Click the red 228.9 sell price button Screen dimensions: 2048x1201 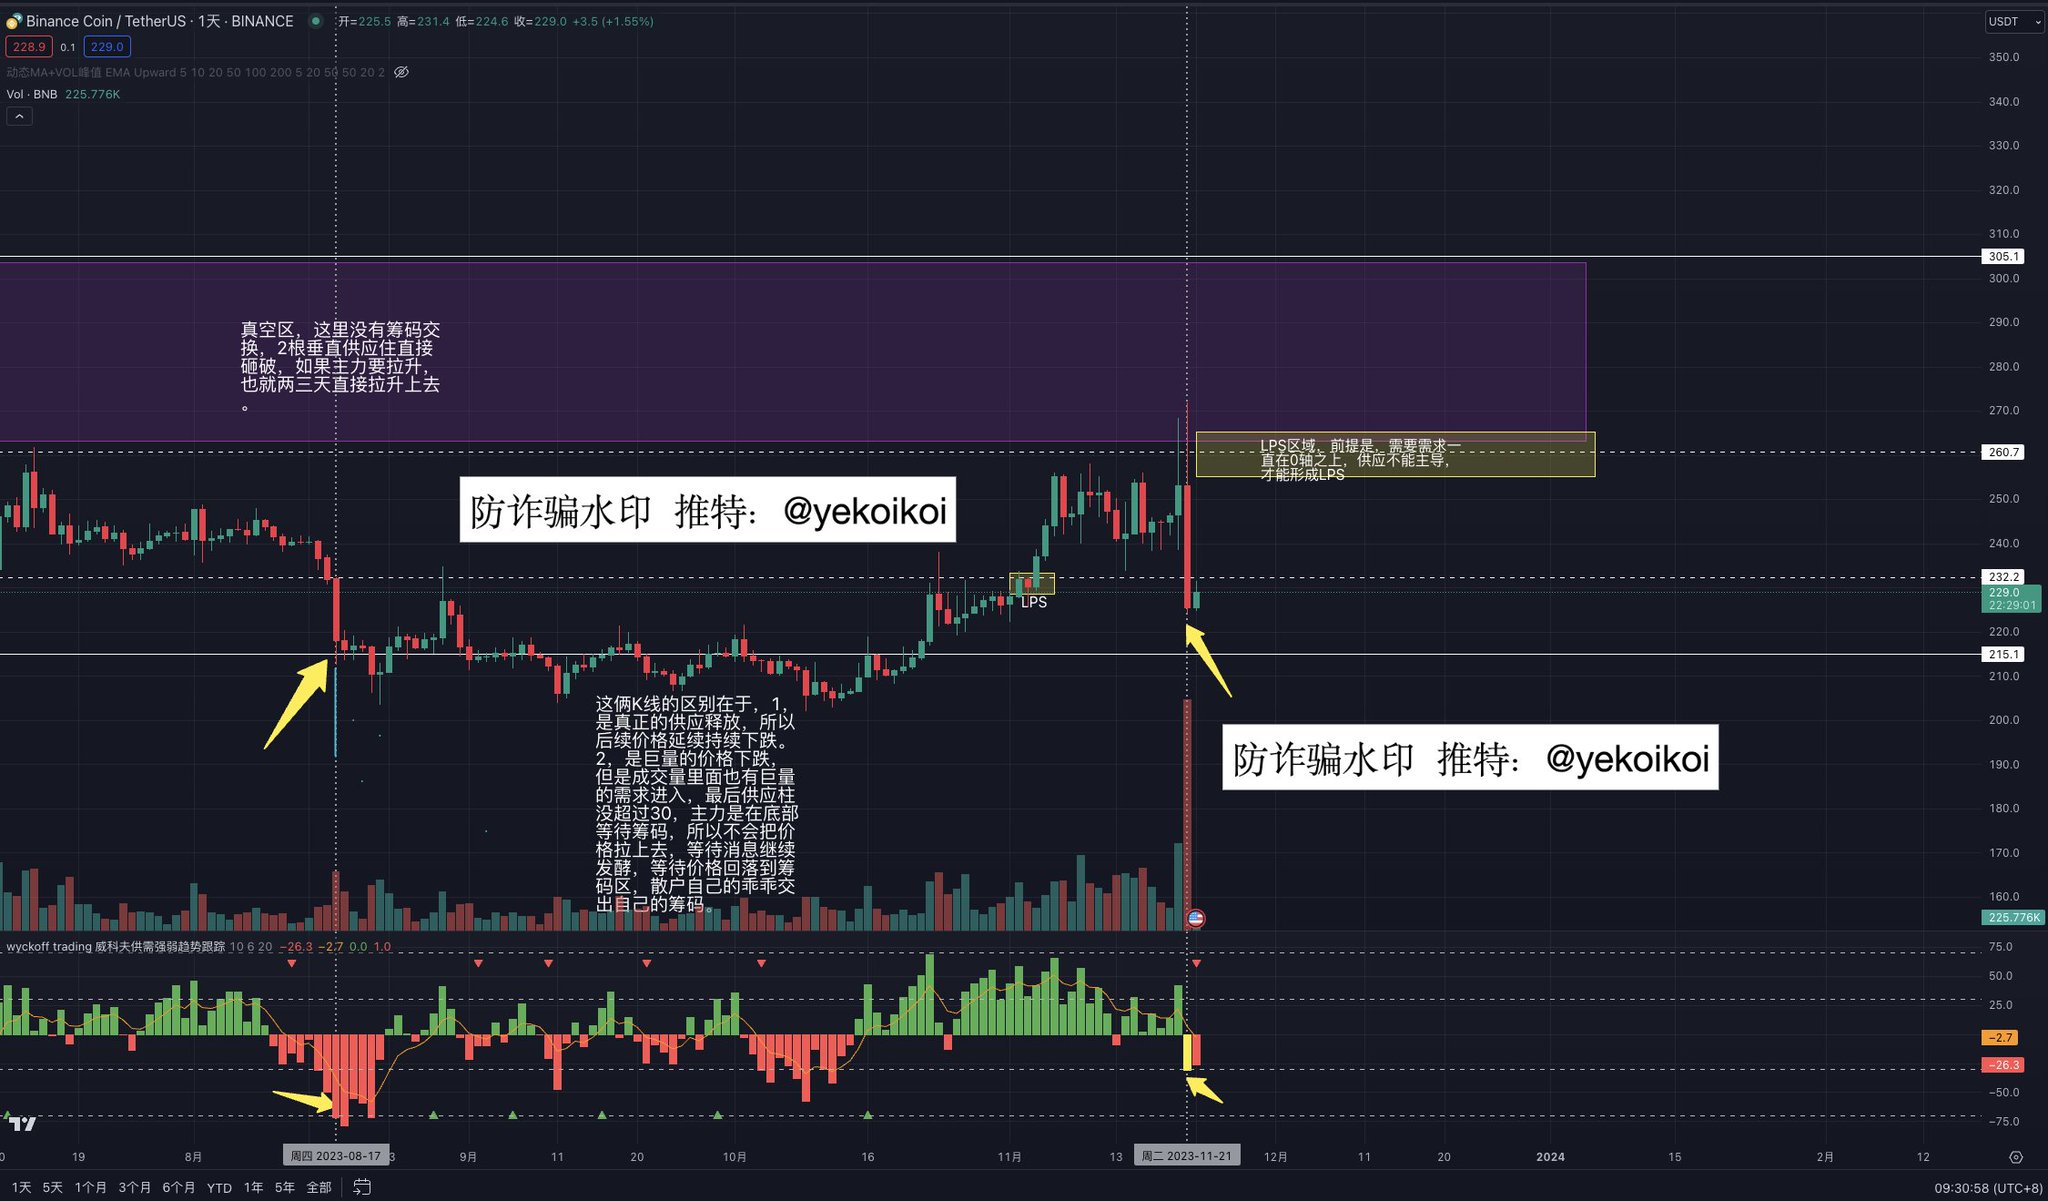(x=29, y=47)
